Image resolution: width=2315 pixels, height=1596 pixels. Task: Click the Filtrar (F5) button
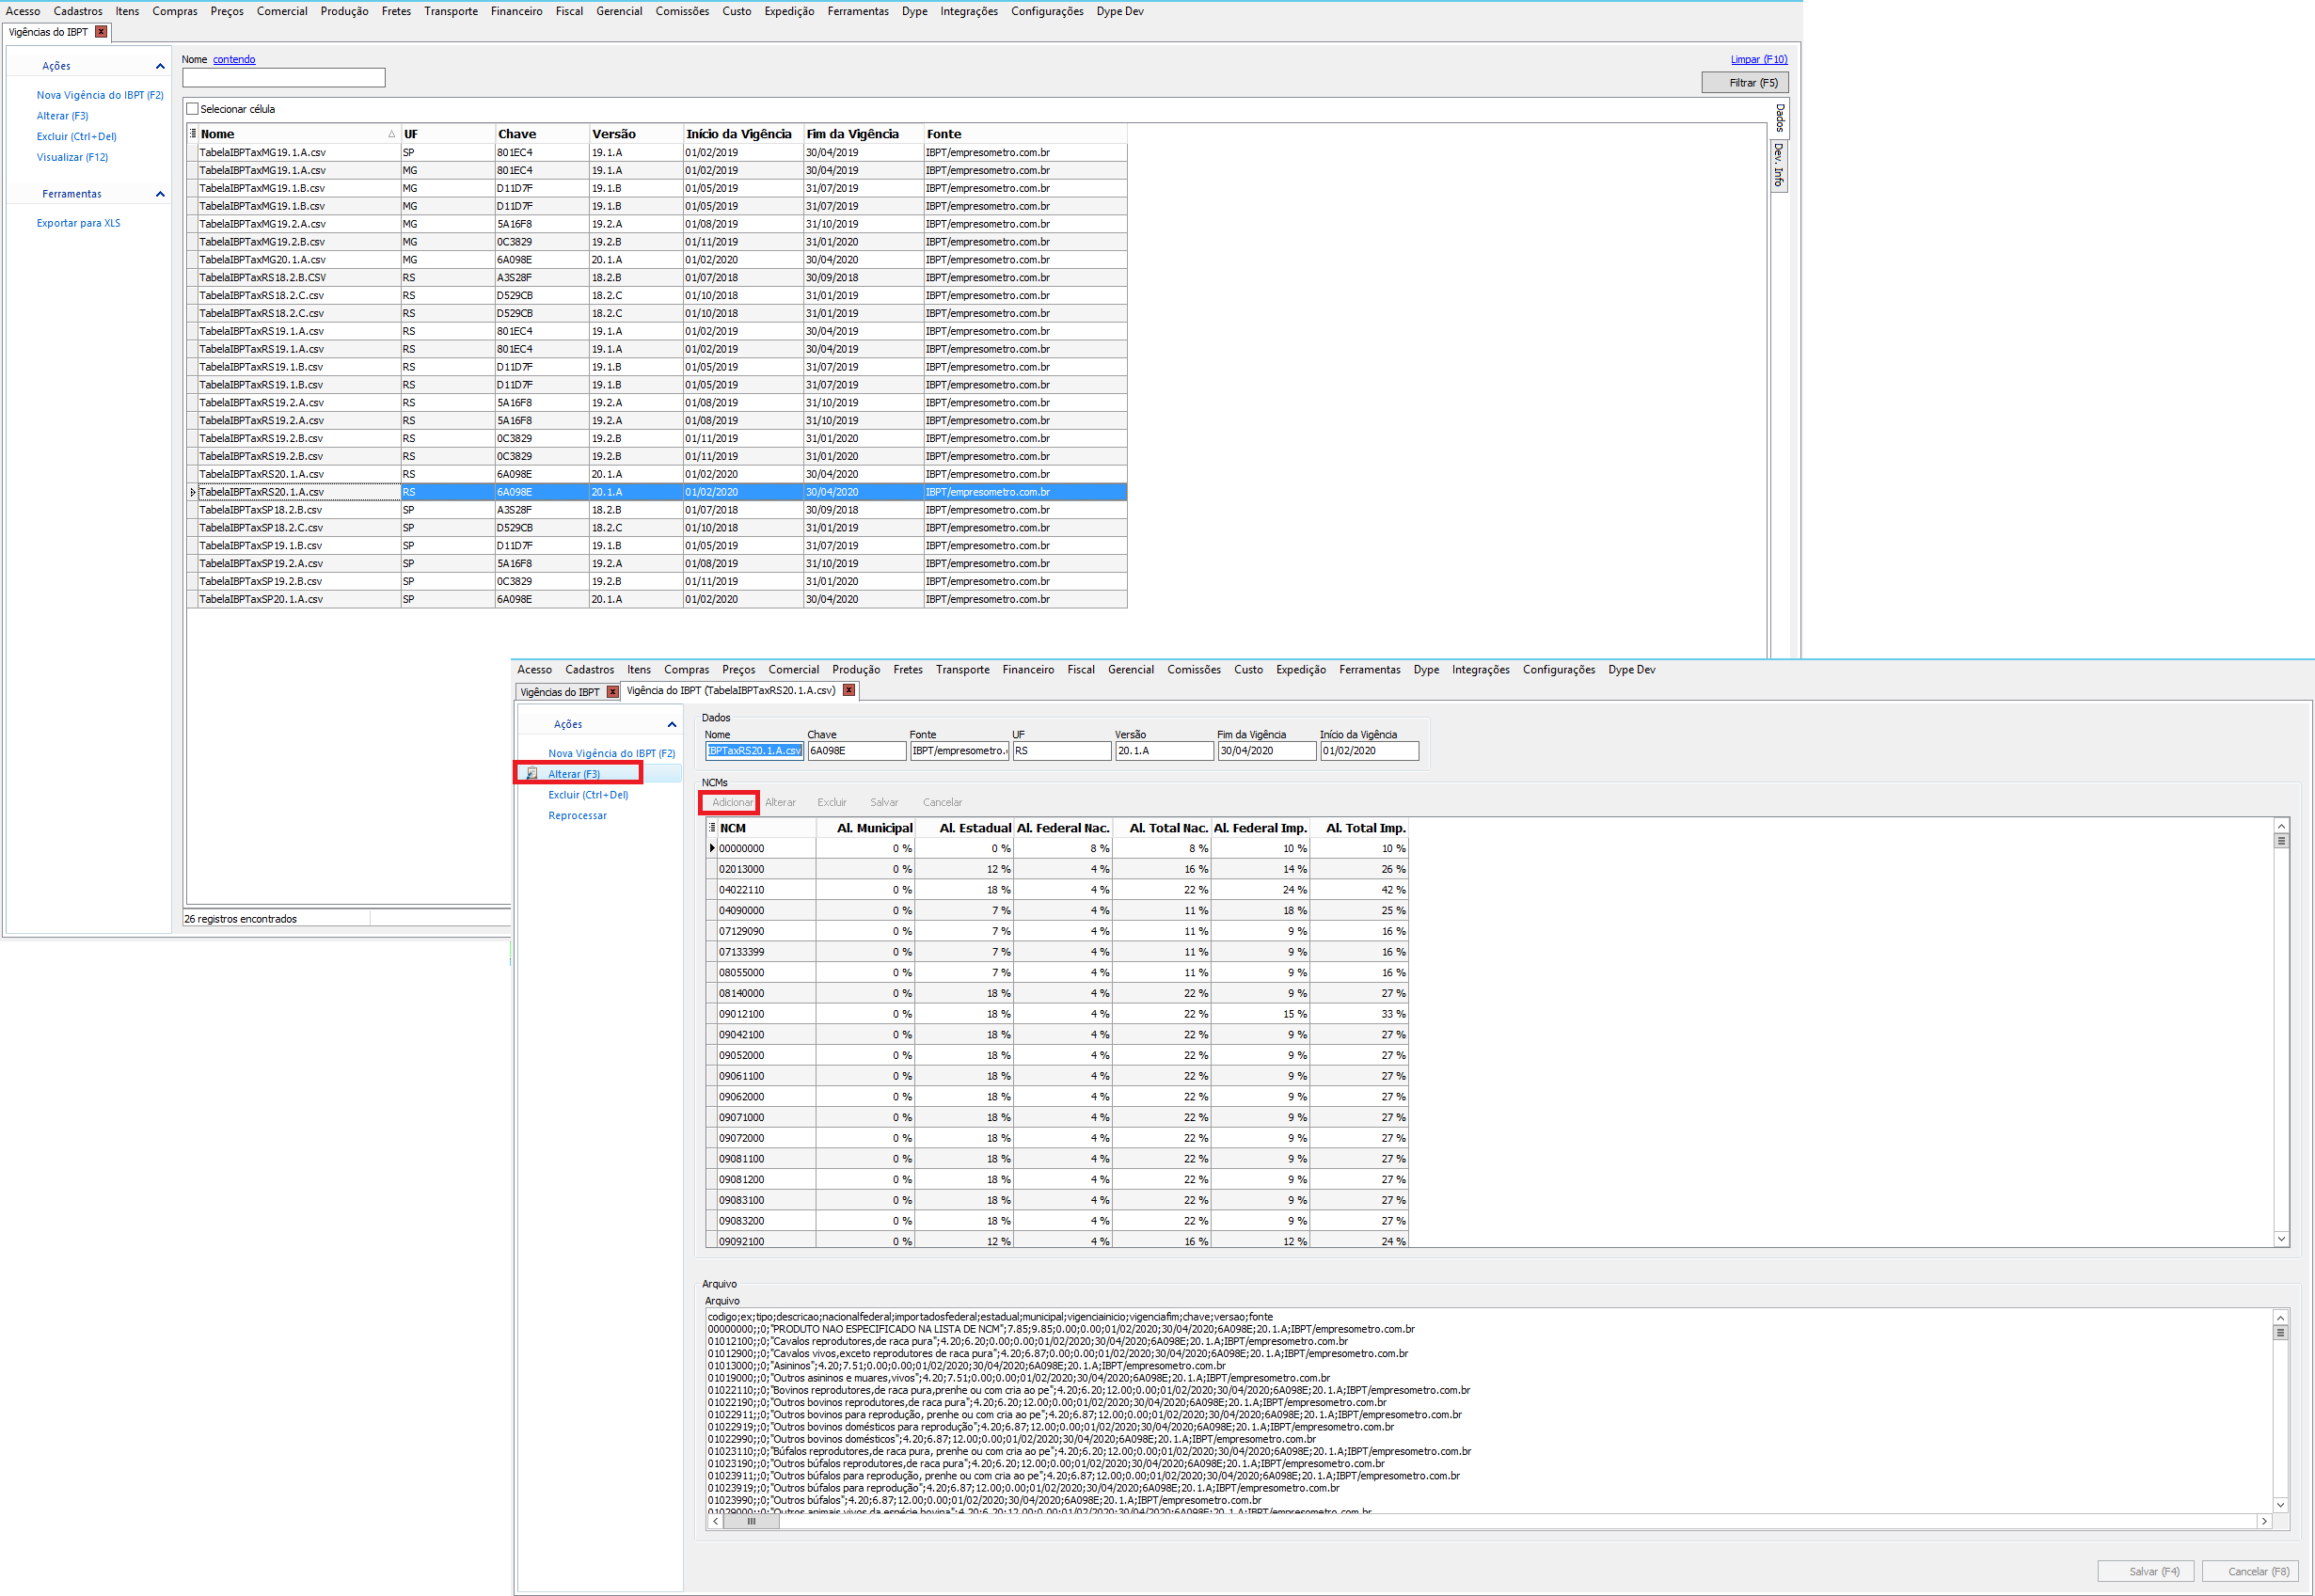[x=1745, y=83]
